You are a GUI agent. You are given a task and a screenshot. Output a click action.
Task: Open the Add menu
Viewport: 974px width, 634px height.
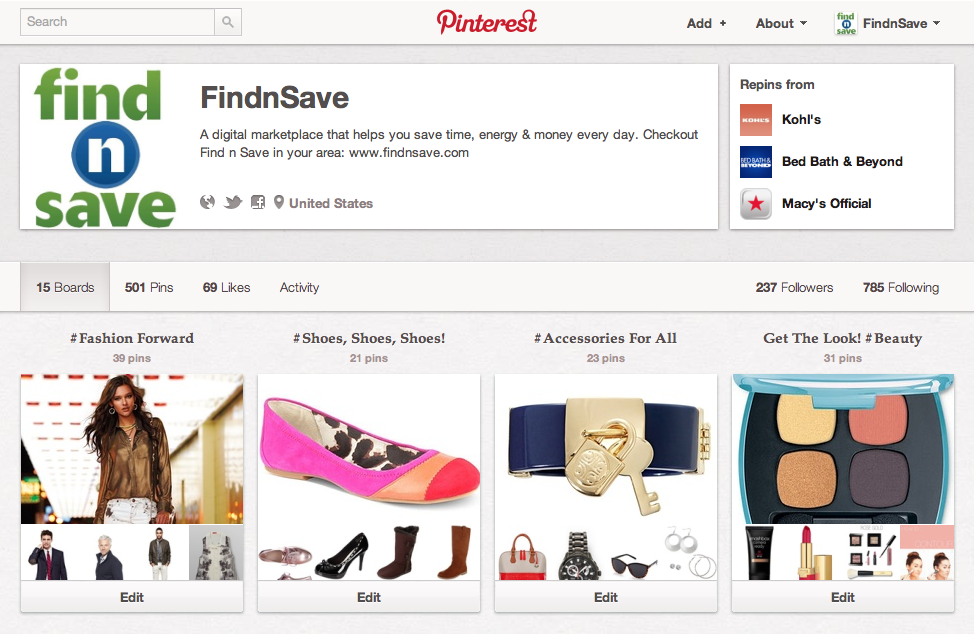pos(706,24)
